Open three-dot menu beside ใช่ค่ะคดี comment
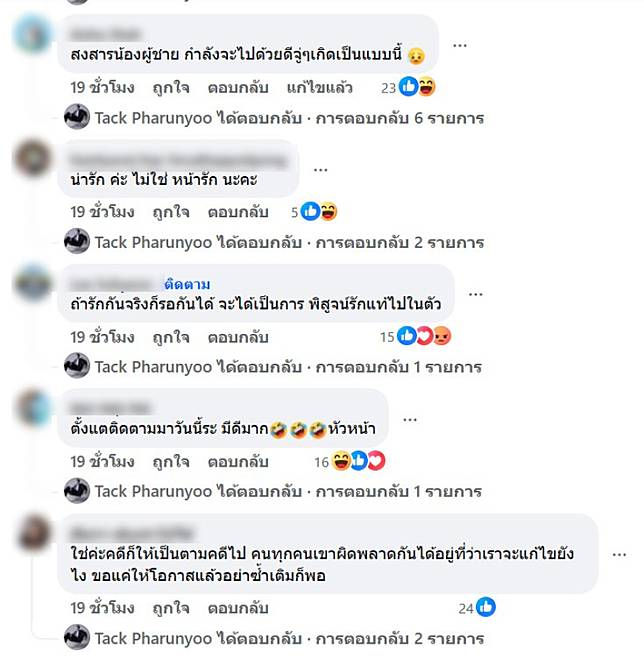Image resolution: width=644 pixels, height=659 pixels. tap(619, 555)
